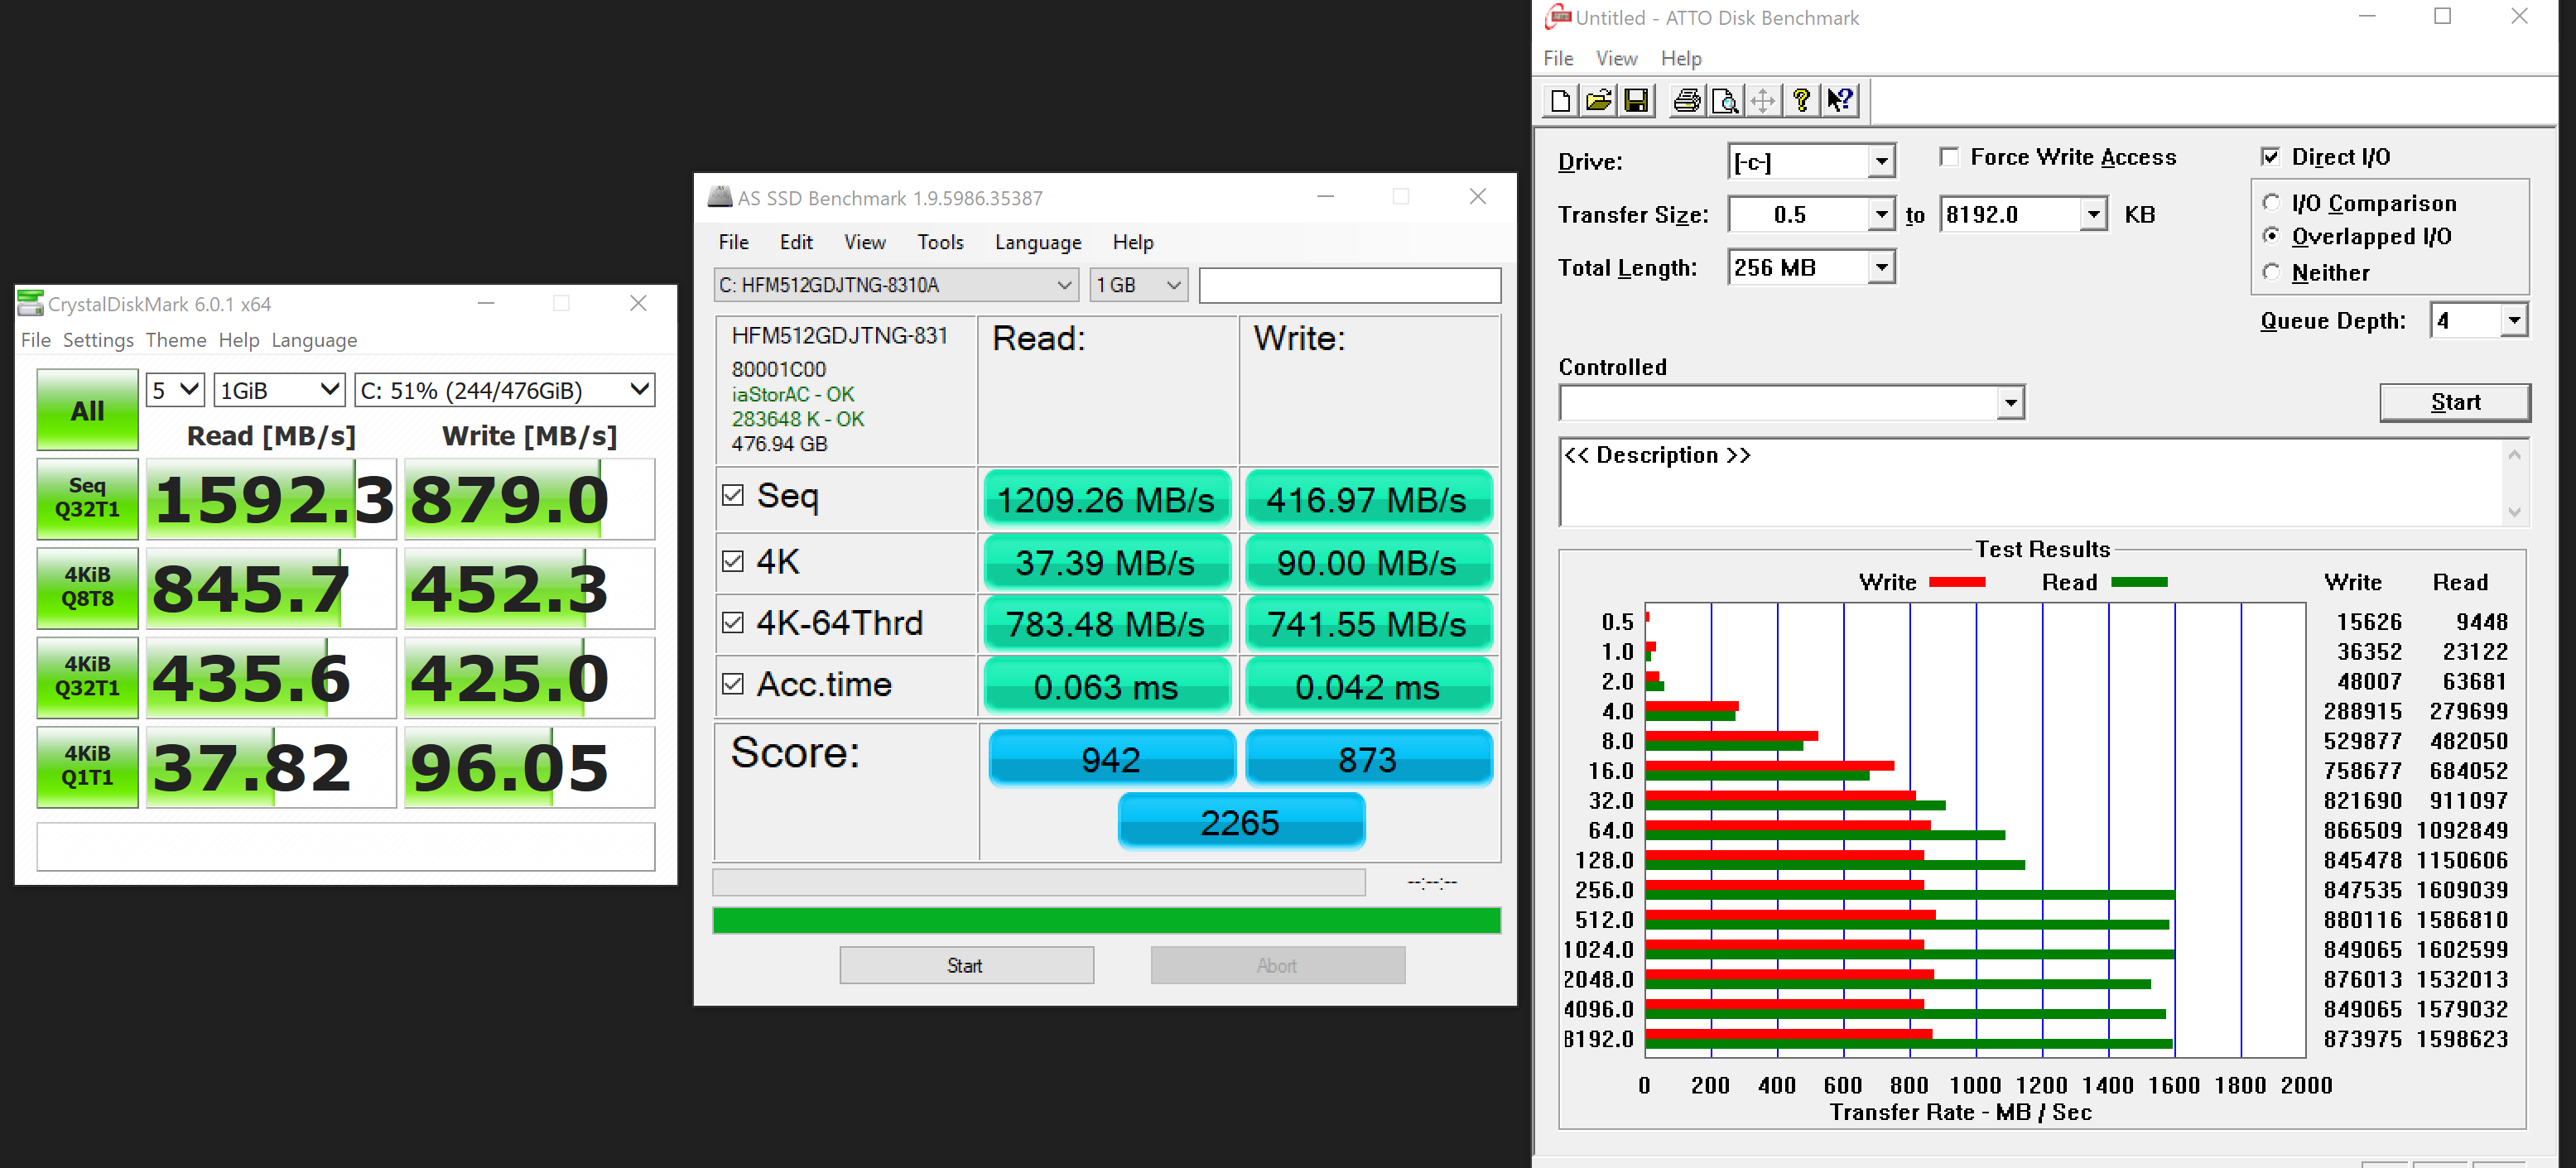Screen dimensions: 2576x1168
Task: Open CrystalDiskMark drive C: dropdown
Action: [505, 390]
